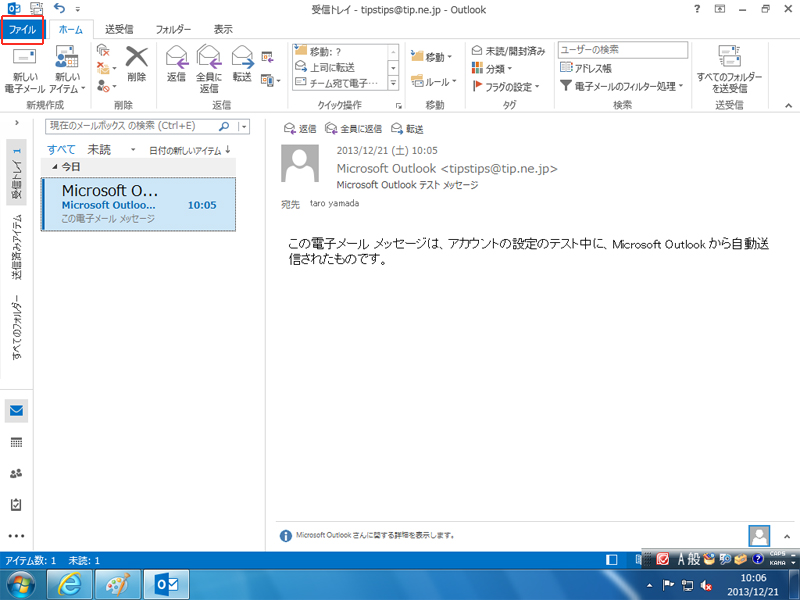The image size is (800, 600).
Task: Switch to the ホーム tab
Action: click(70, 30)
